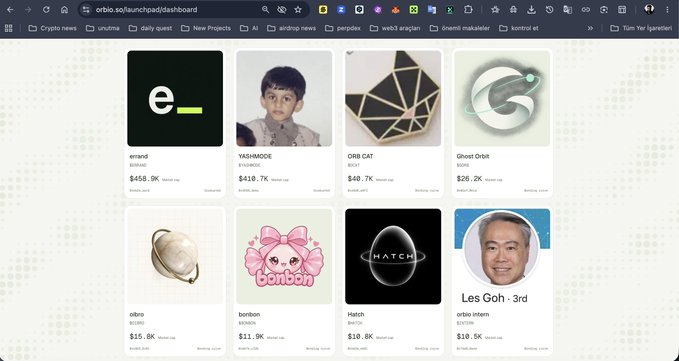Click the sparkle star toolbar icon
The width and height of the screenshot is (679, 361).
coord(495,10)
